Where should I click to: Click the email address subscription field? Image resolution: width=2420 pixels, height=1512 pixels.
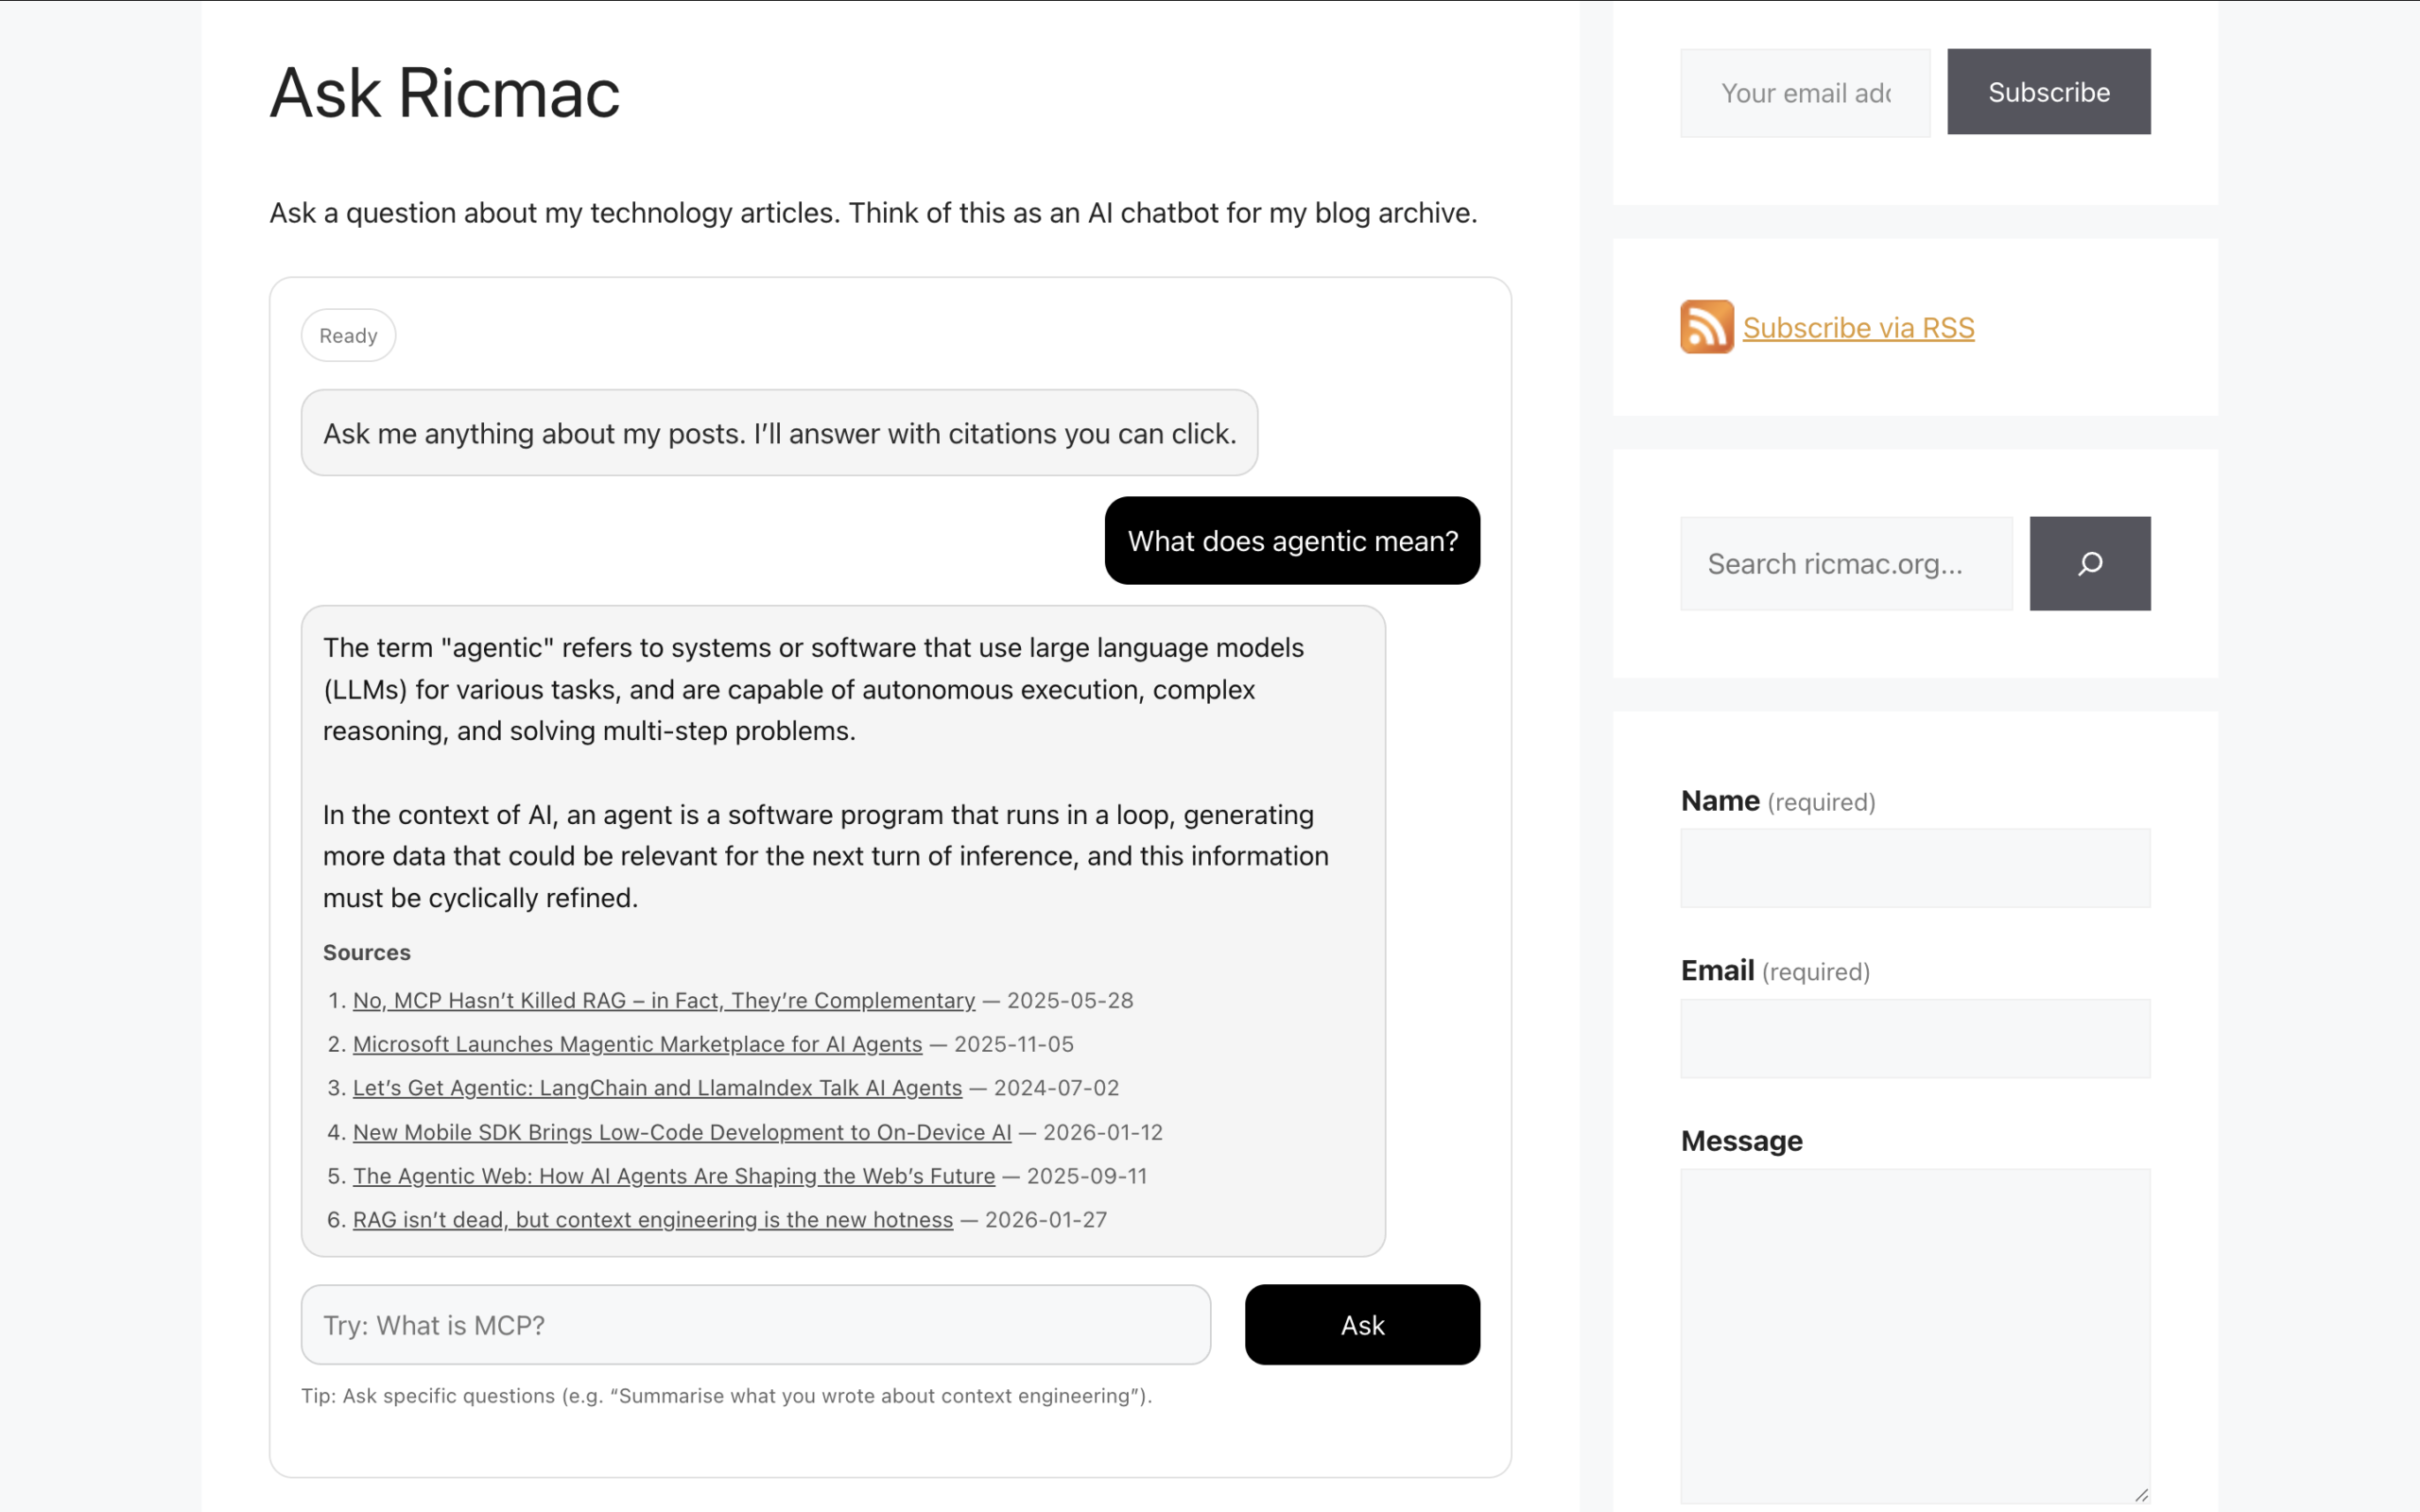tap(1804, 92)
